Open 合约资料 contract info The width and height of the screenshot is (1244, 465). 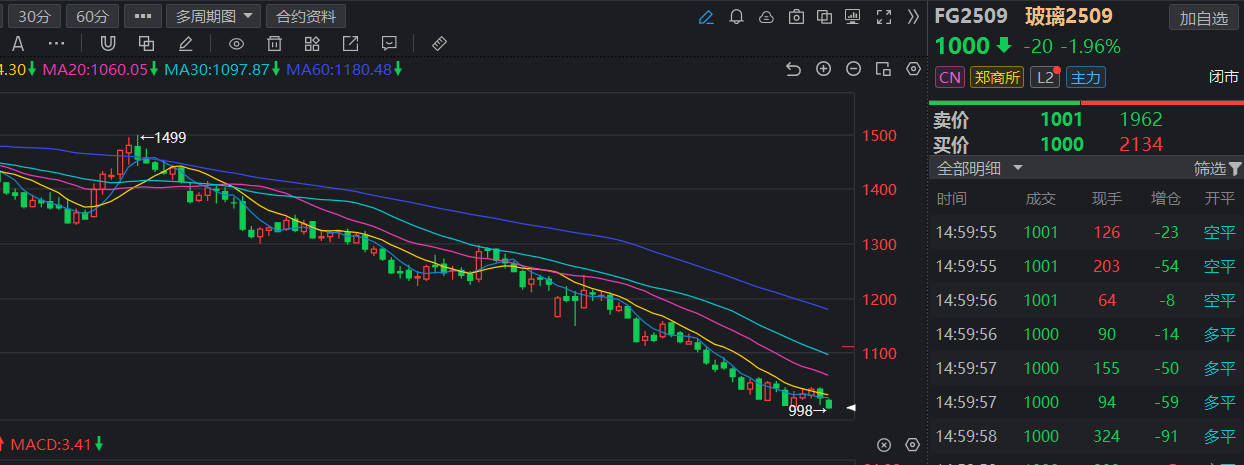click(306, 17)
